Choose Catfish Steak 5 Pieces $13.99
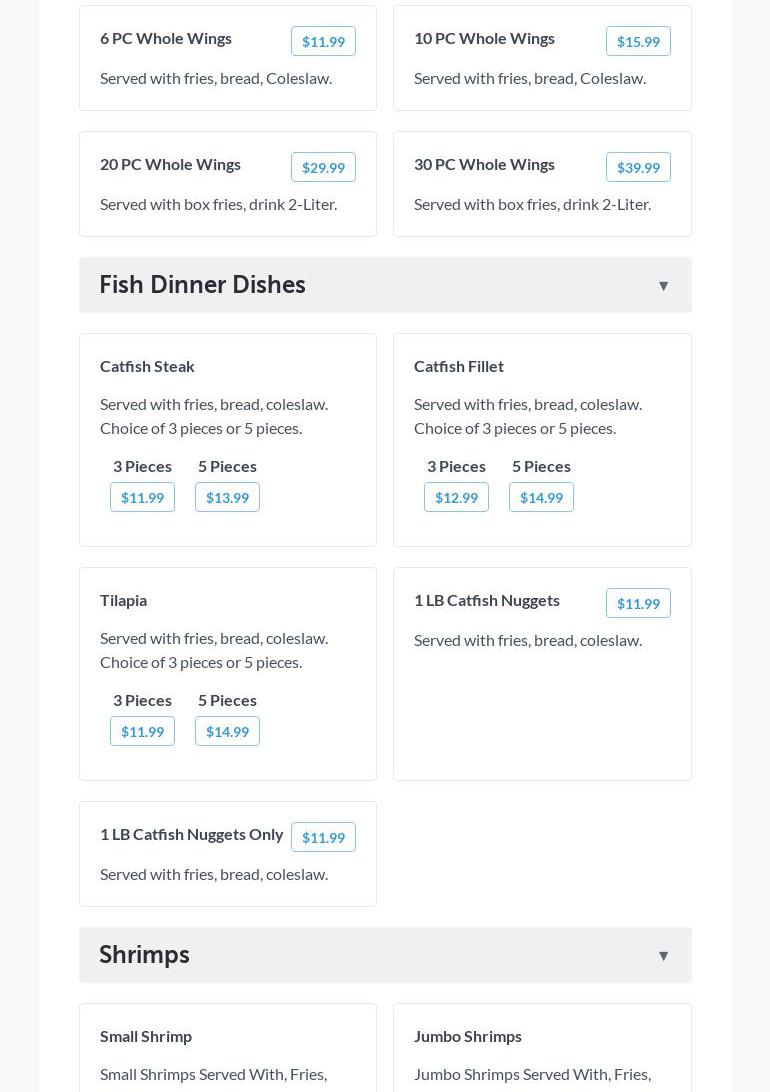The image size is (770, 1092). (x=227, y=497)
